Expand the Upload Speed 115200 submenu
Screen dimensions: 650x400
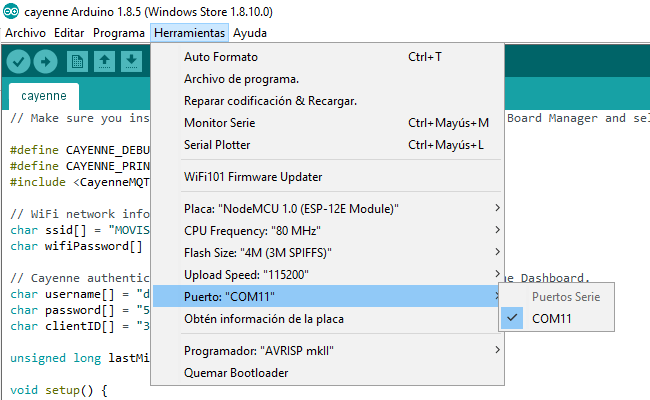[260, 274]
